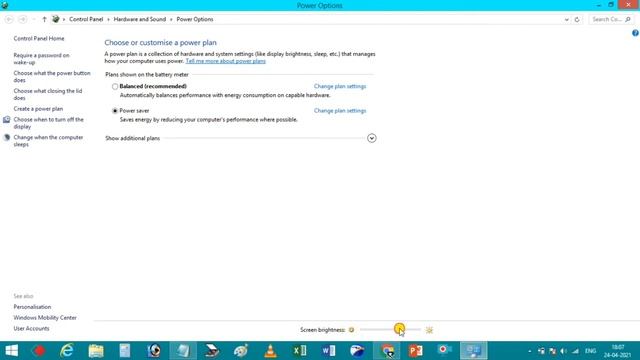Viewport: 640px width, 360px height.
Task: Expand breadcrumb arrow after Hardware and Sound
Action: point(171,19)
